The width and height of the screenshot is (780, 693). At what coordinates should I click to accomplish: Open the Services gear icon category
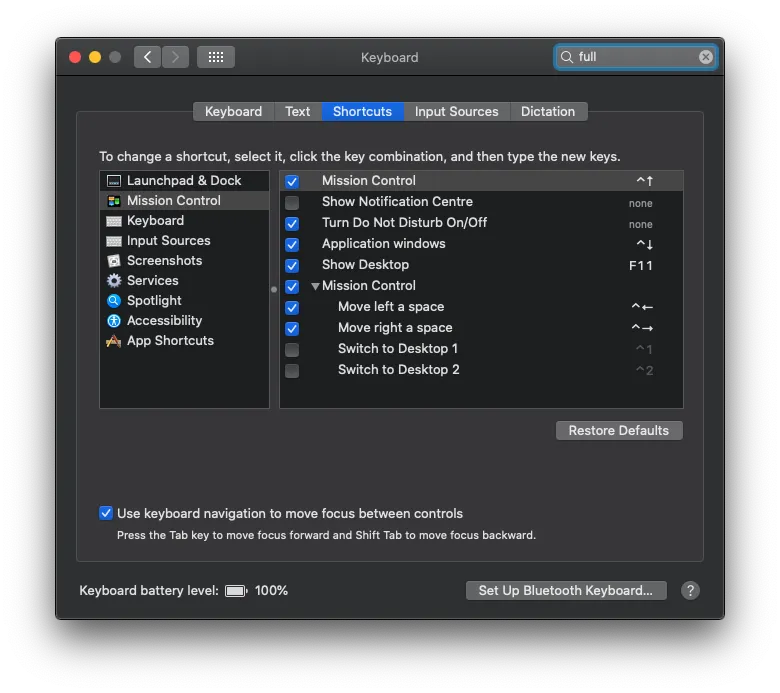(x=114, y=281)
